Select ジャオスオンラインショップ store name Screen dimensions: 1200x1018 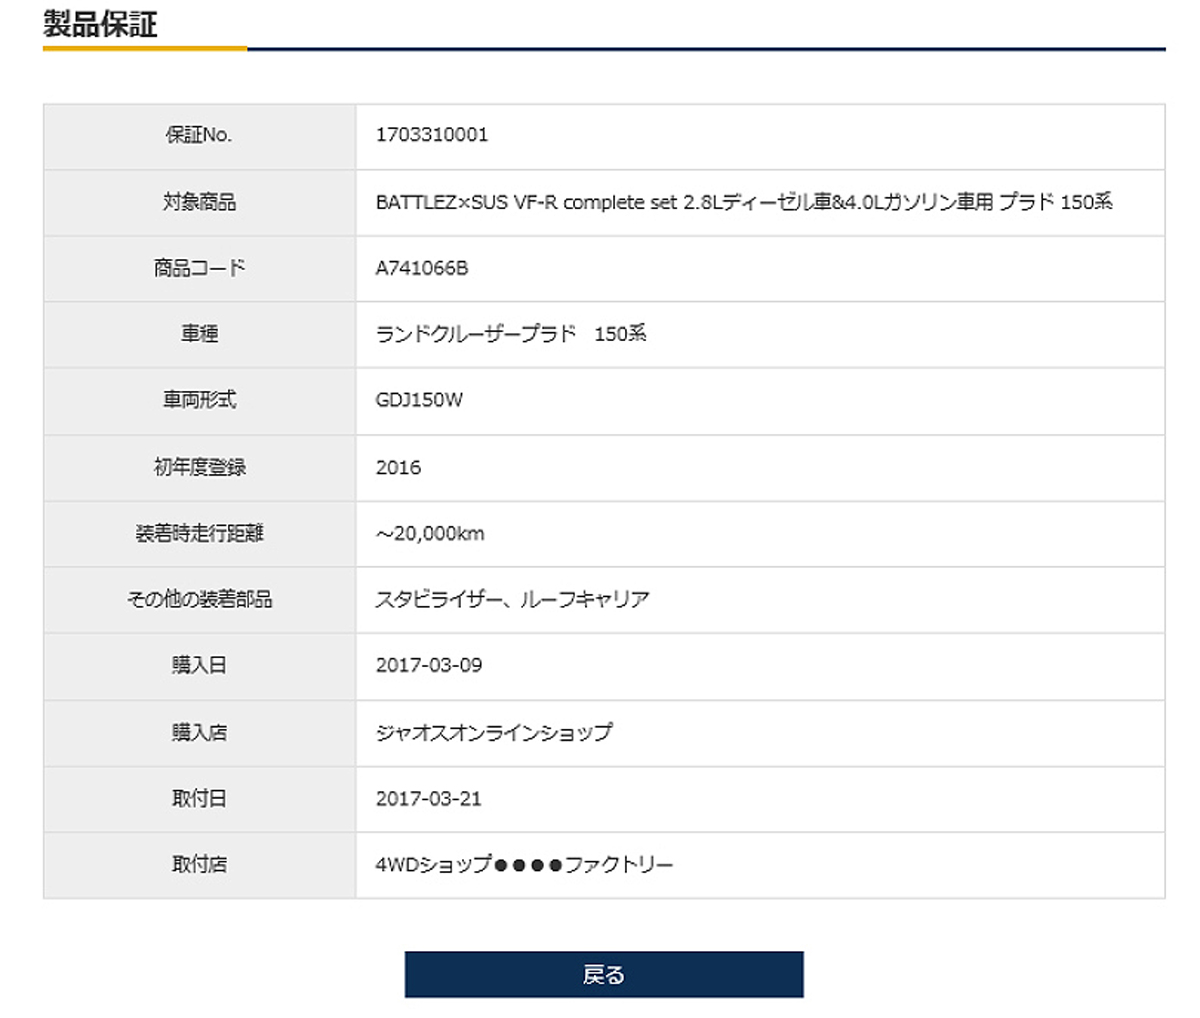[494, 732]
